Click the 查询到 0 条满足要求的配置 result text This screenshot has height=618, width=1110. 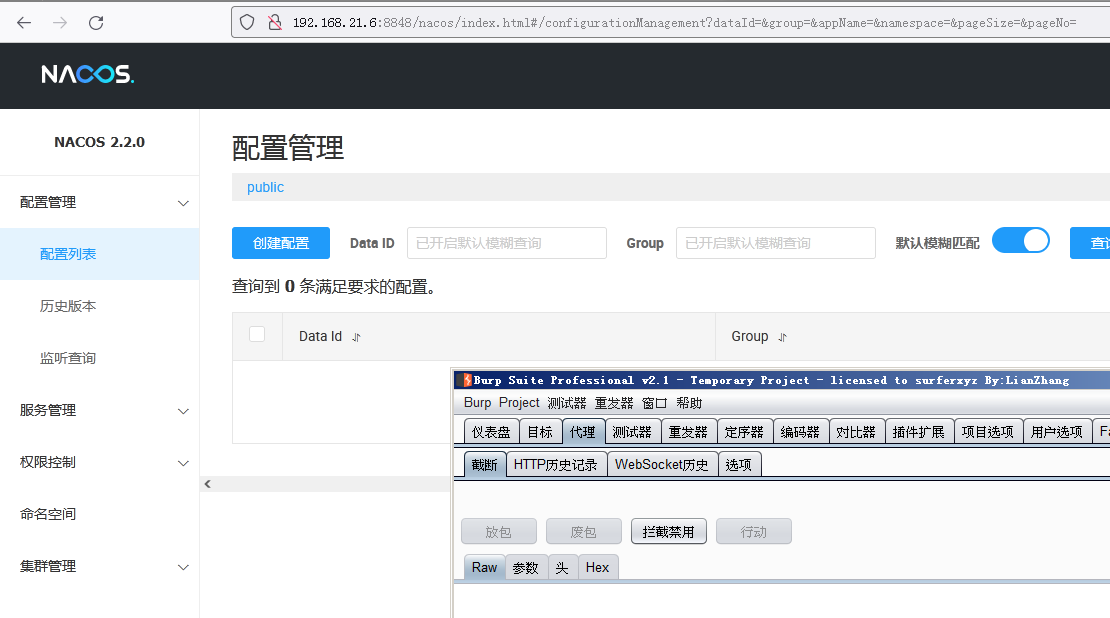pyautogui.click(x=334, y=287)
